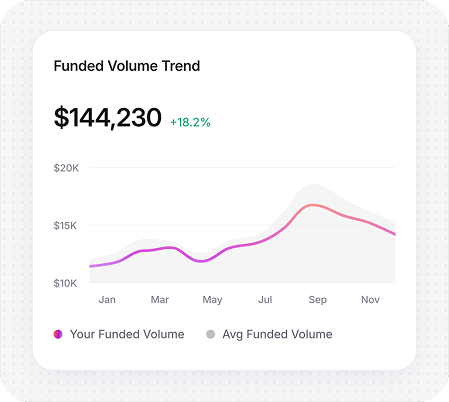Select the Jan label on x-axis
This screenshot has width=449, height=402.
tap(107, 300)
